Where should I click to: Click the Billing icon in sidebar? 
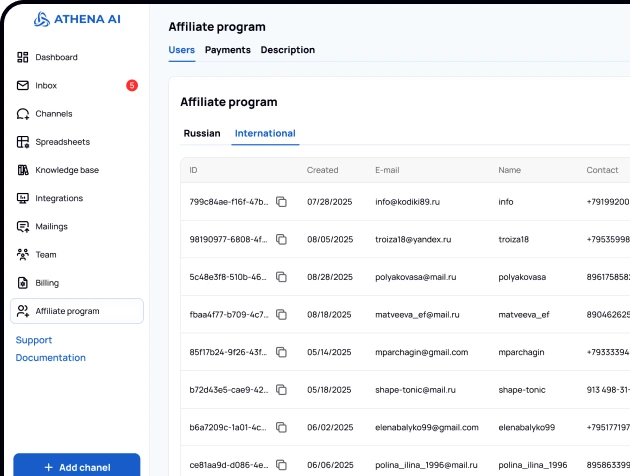coord(23,283)
